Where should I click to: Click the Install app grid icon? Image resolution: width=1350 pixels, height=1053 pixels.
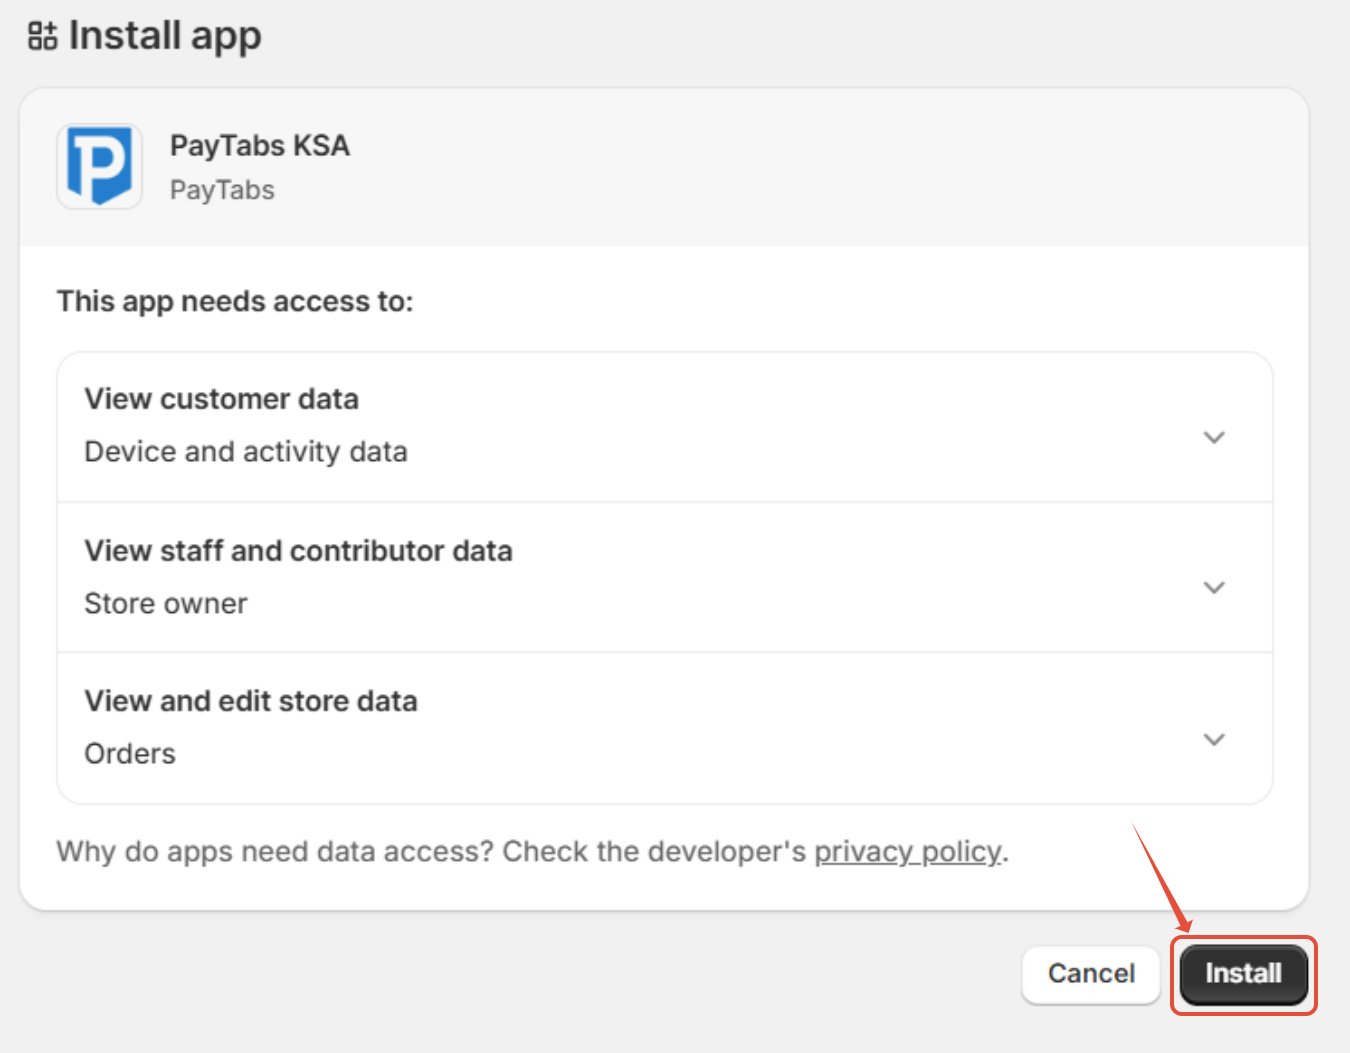(x=42, y=37)
